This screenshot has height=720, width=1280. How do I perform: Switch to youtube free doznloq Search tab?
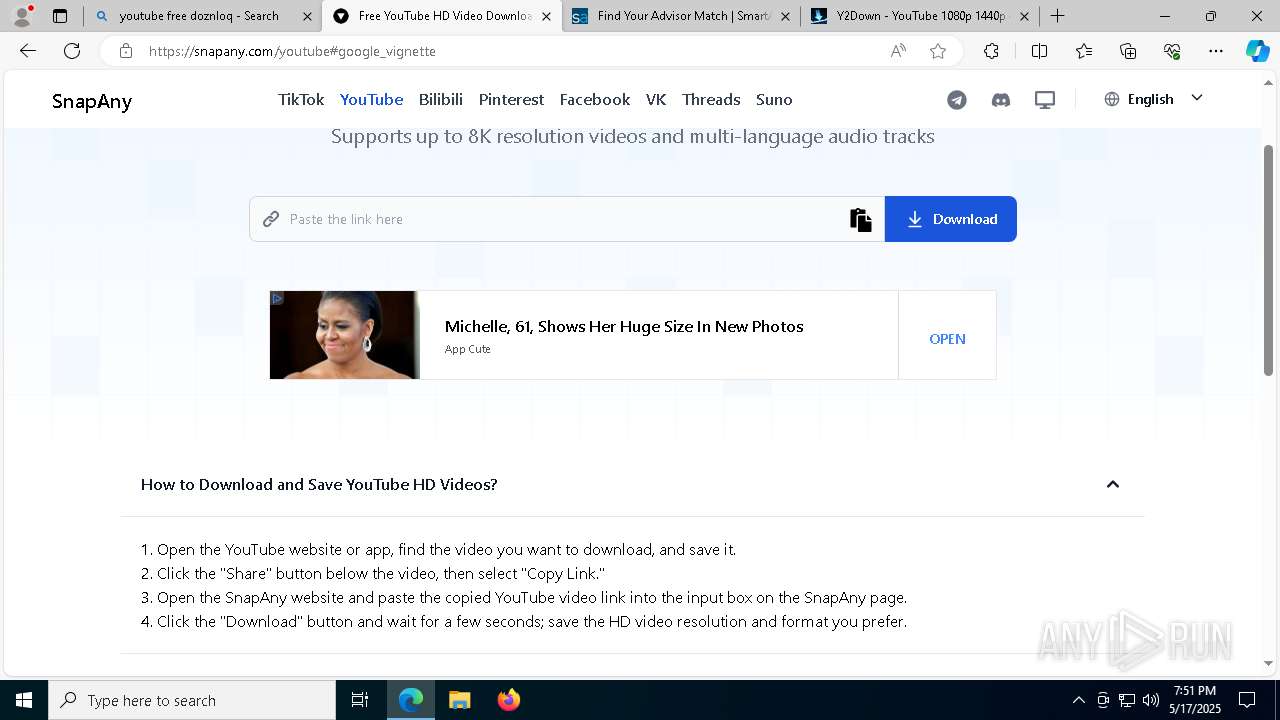(201, 16)
